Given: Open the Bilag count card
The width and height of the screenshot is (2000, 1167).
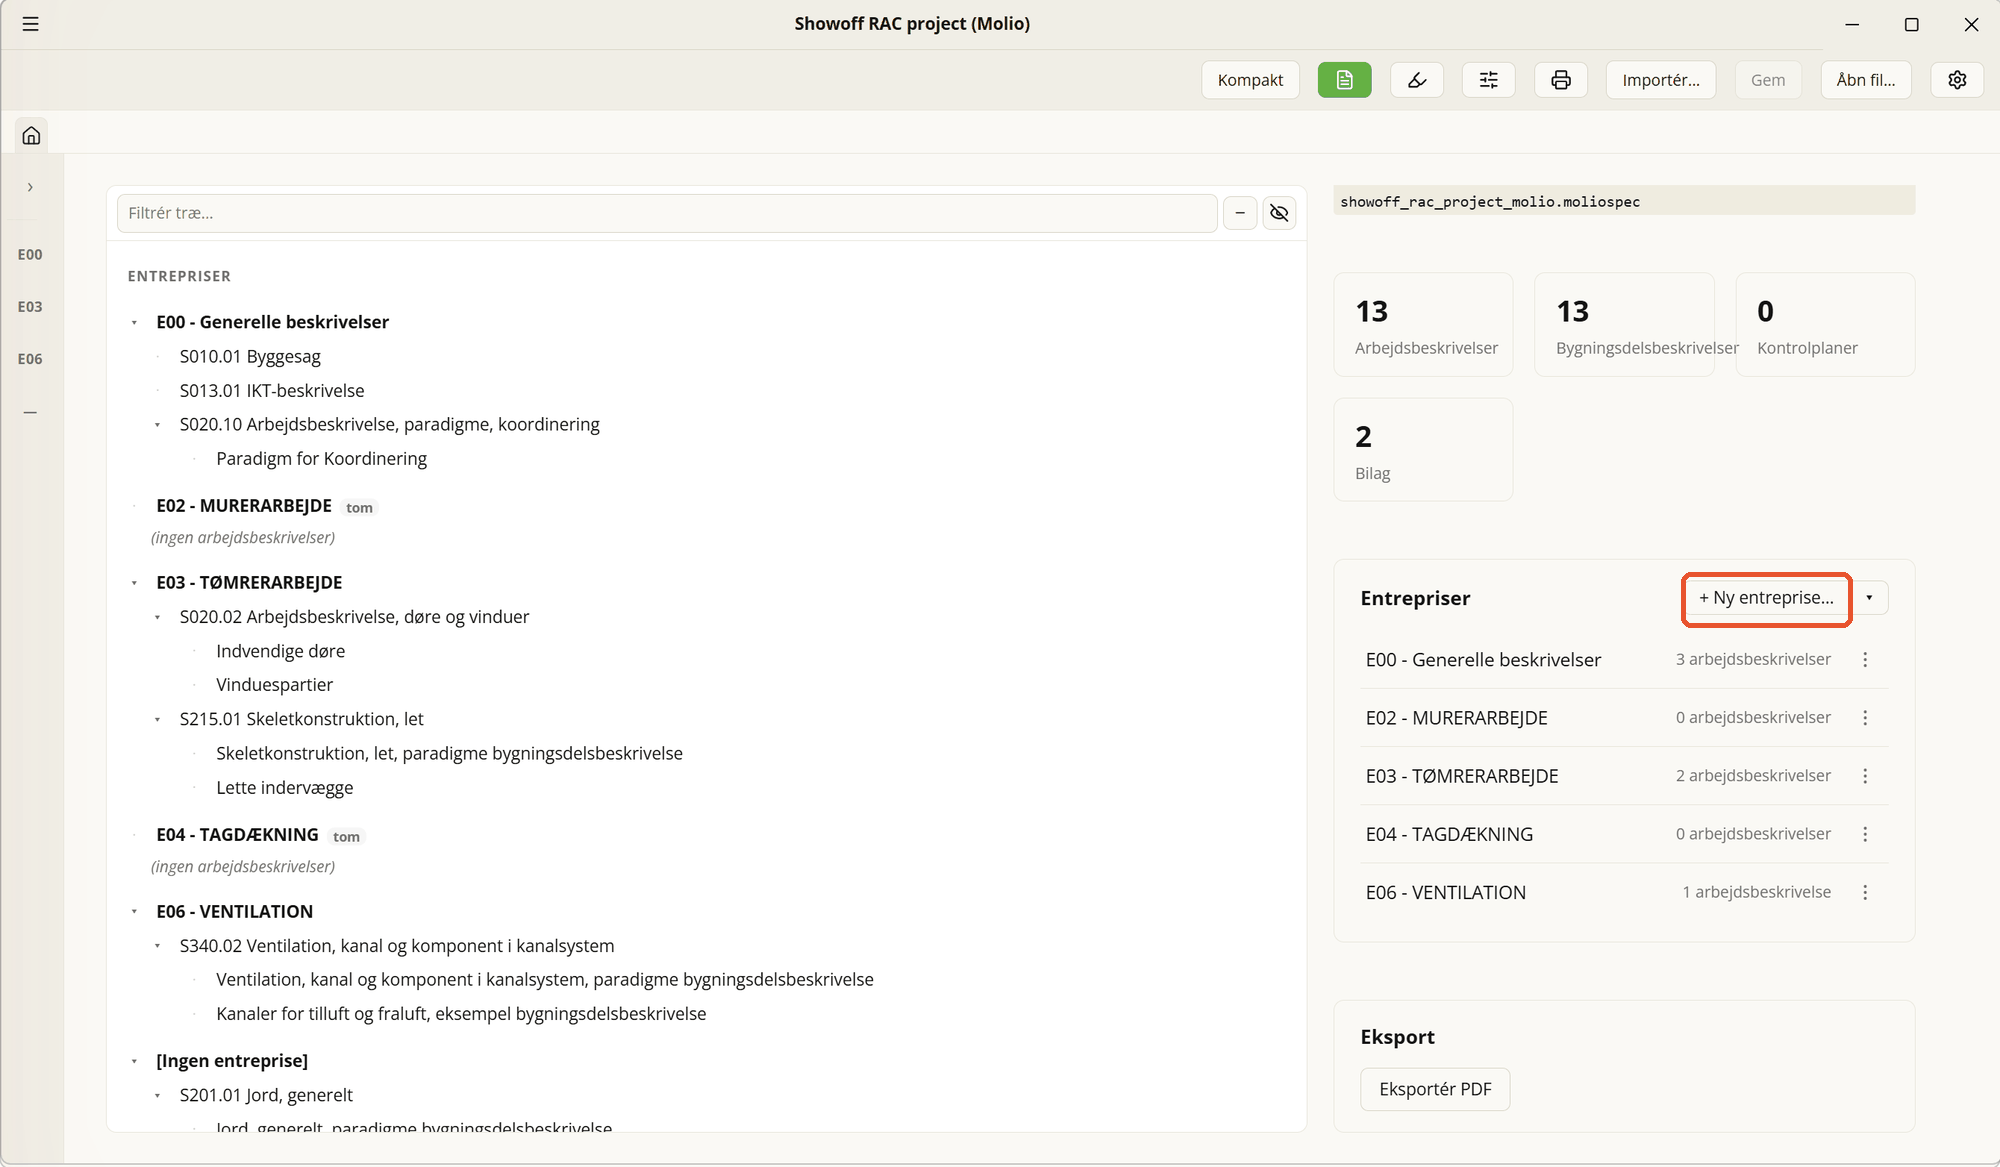Looking at the screenshot, I should 1423,450.
